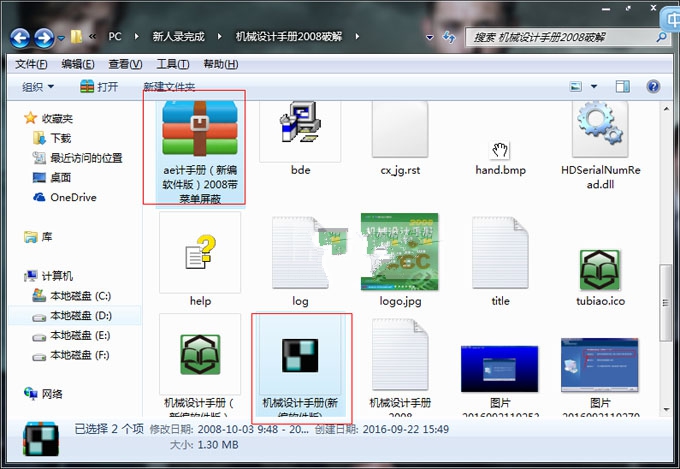
Task: Open the 组织 dropdown
Action: click(x=38, y=87)
